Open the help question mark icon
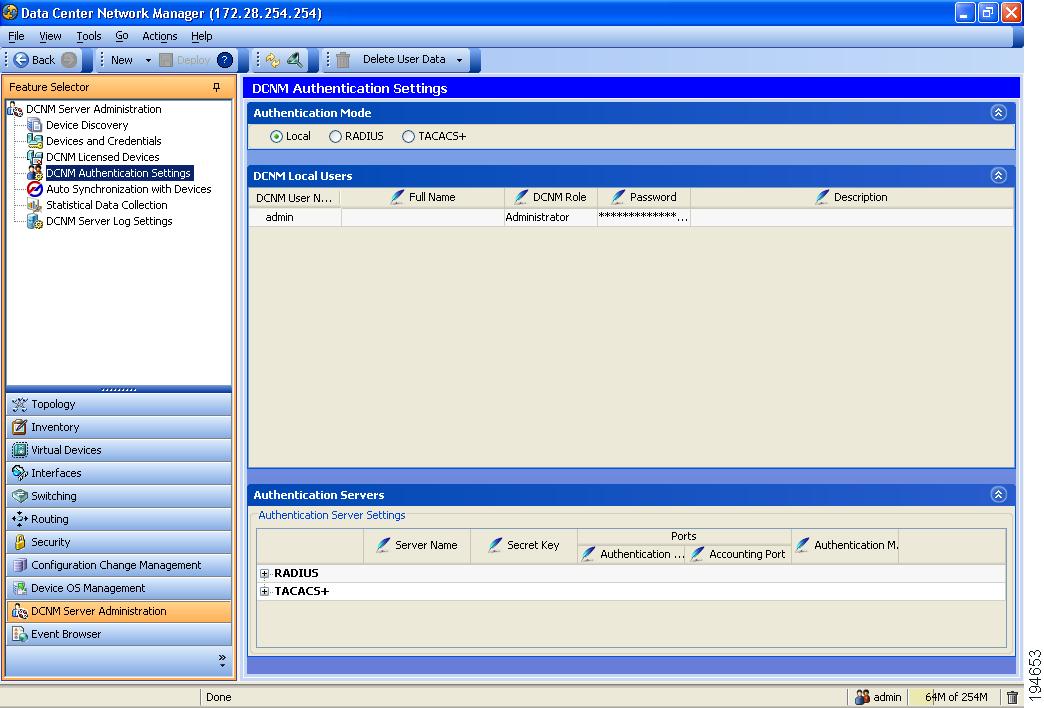This screenshot has width=1044, height=708. tap(225, 60)
